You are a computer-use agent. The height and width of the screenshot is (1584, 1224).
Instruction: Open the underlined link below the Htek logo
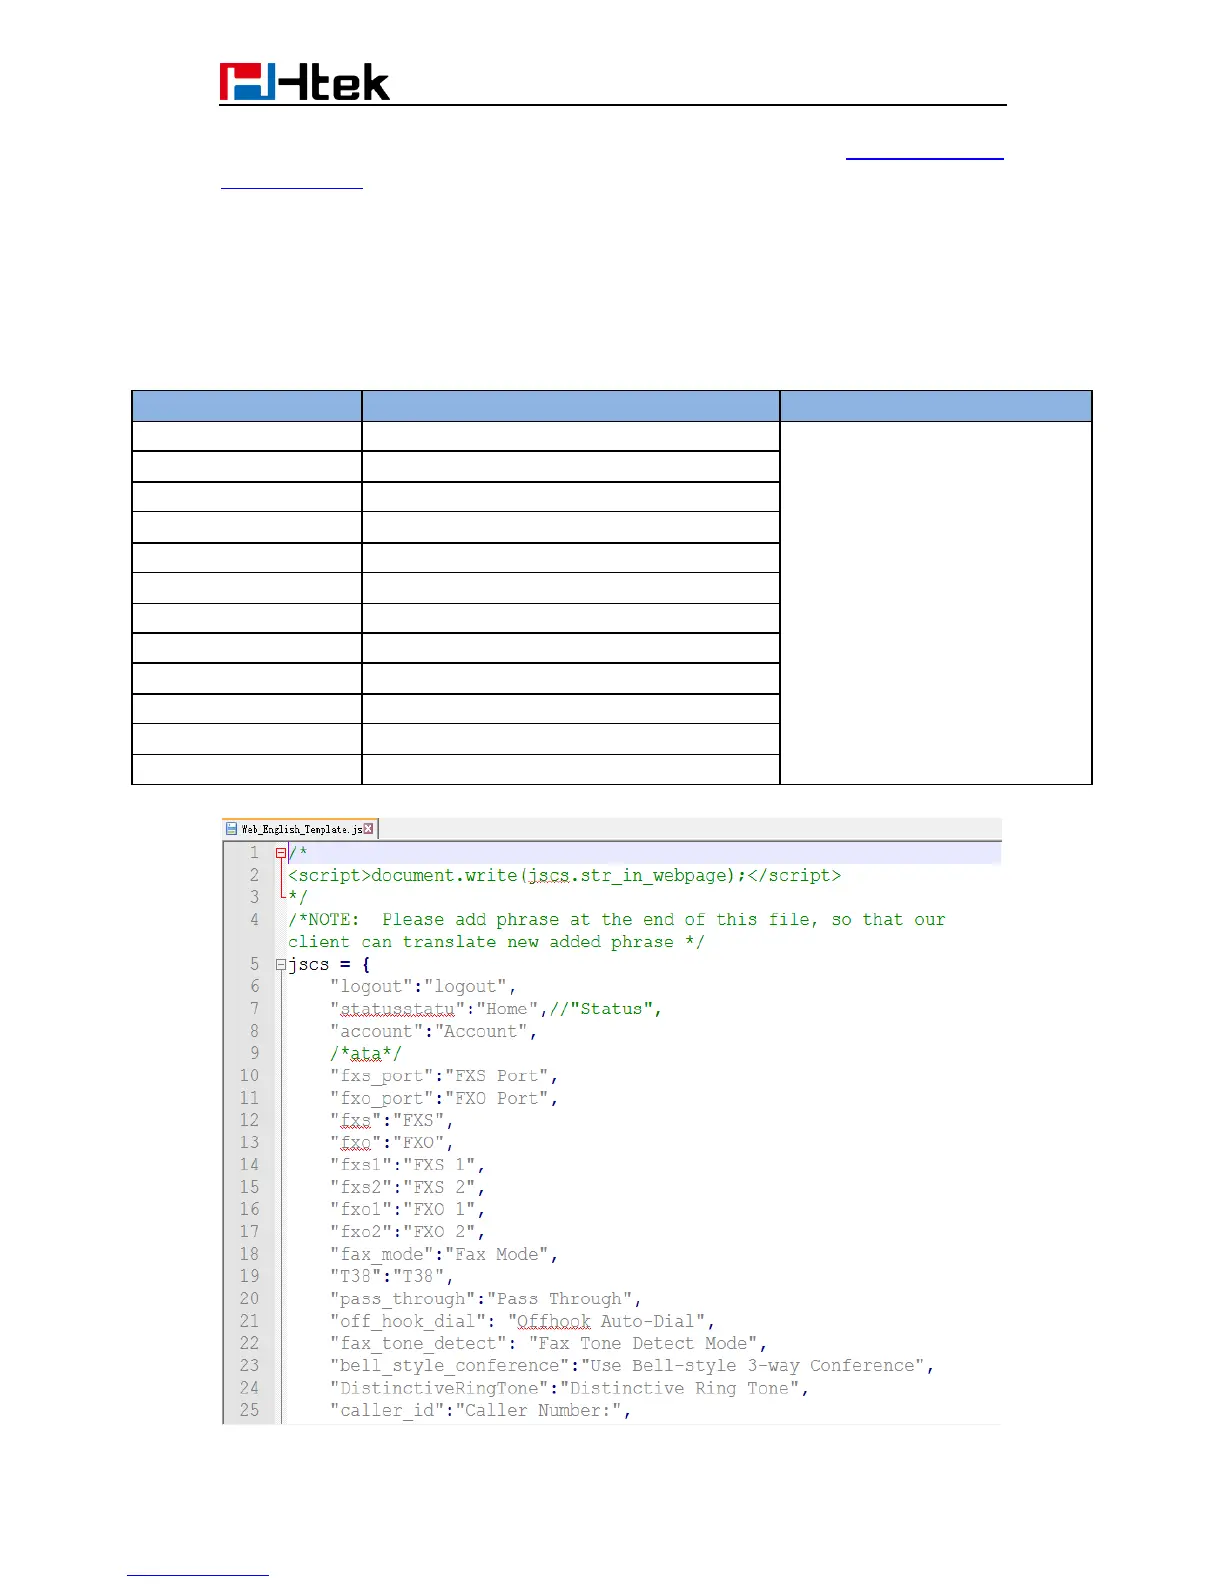click(291, 187)
